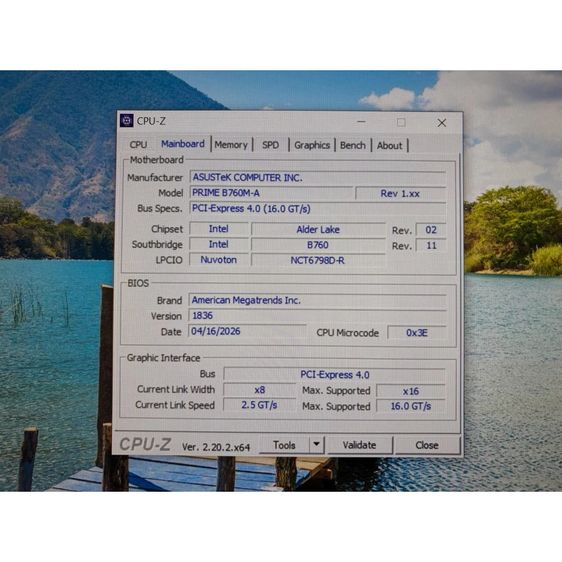
Task: Click the Intel chipset vendor field
Action: [x=219, y=229]
